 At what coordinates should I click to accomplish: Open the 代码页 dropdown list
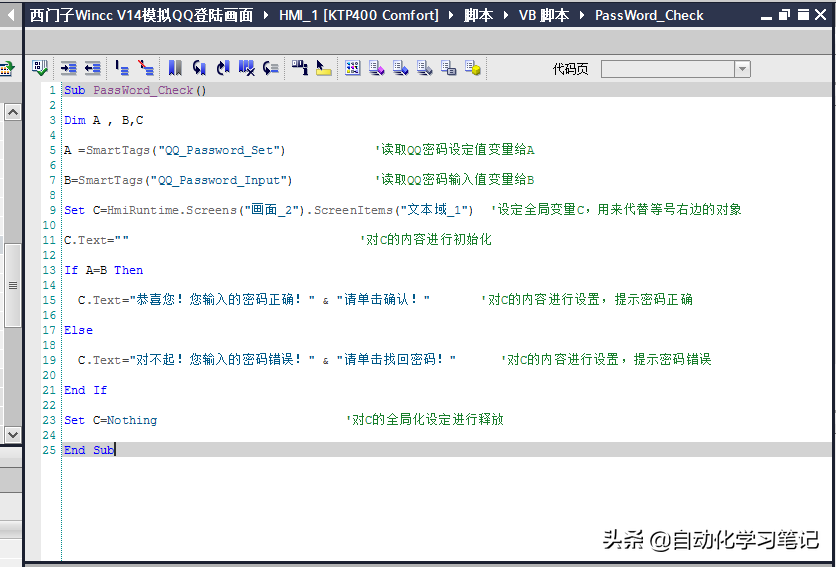click(742, 69)
